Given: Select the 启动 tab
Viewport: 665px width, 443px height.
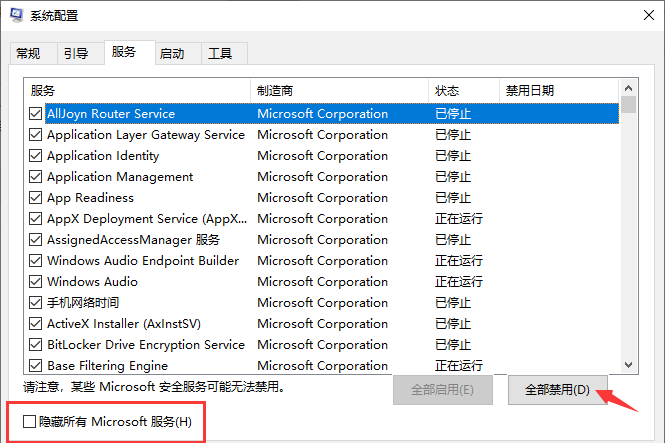Looking at the screenshot, I should 172,53.
